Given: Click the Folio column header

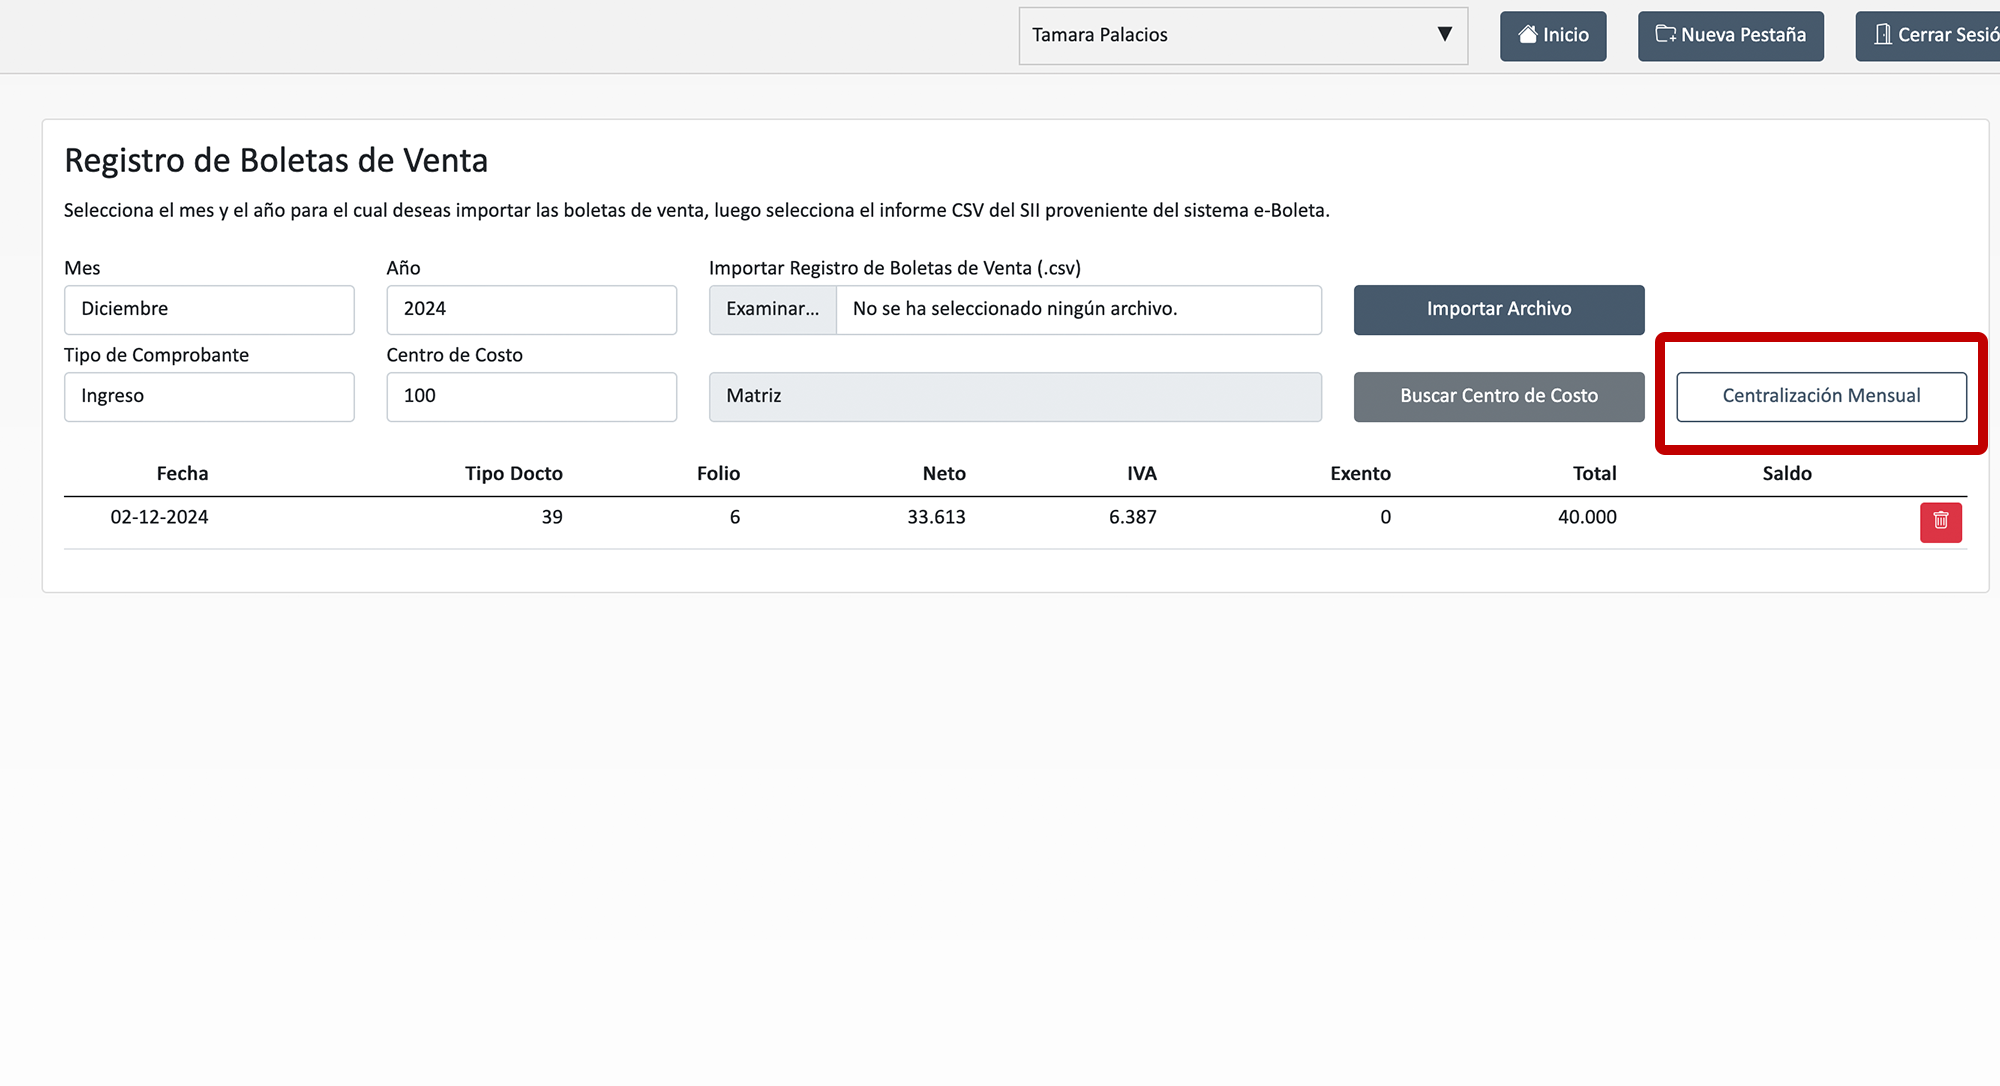Looking at the screenshot, I should (718, 473).
